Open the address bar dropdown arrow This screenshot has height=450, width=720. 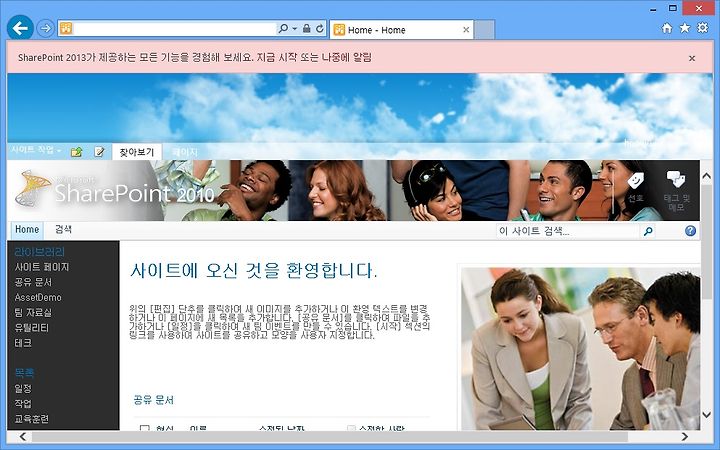(294, 29)
